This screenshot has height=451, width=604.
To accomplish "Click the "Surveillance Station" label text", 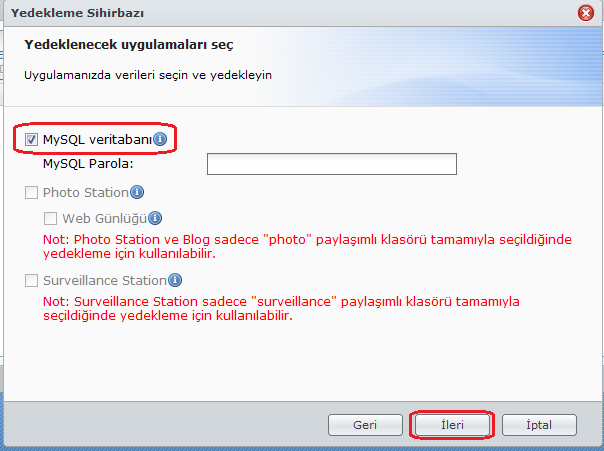I will pyautogui.click(x=105, y=281).
